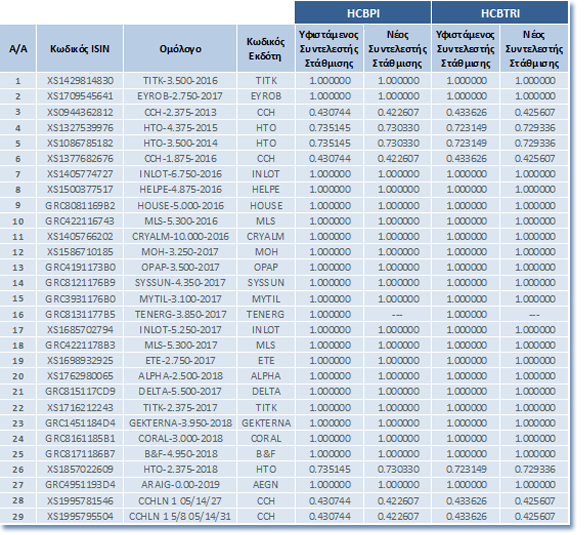Viewport: 585px width, 535px height.
Task: Select ISIN cell XS1857022609
Action: tap(80, 469)
